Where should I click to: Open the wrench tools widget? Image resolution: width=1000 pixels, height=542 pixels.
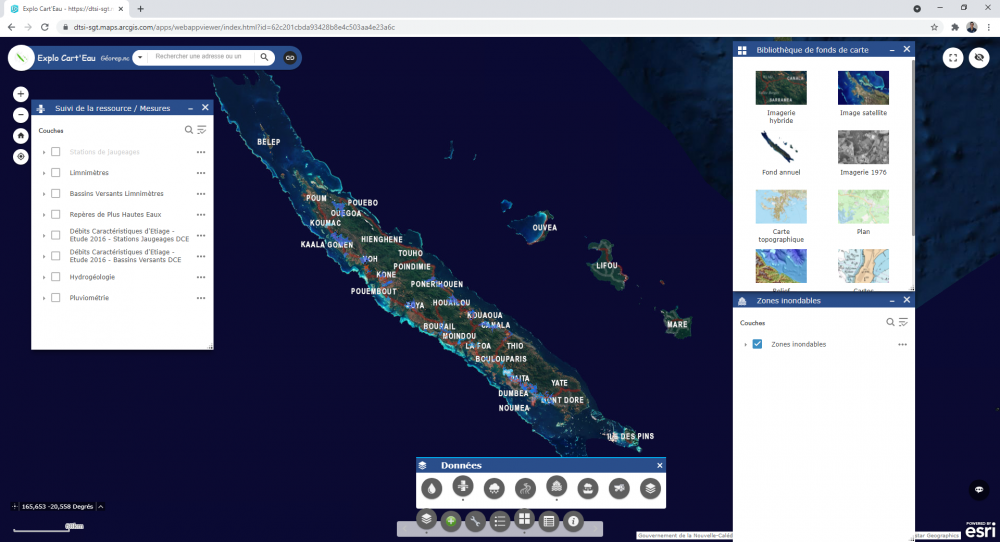pos(475,522)
